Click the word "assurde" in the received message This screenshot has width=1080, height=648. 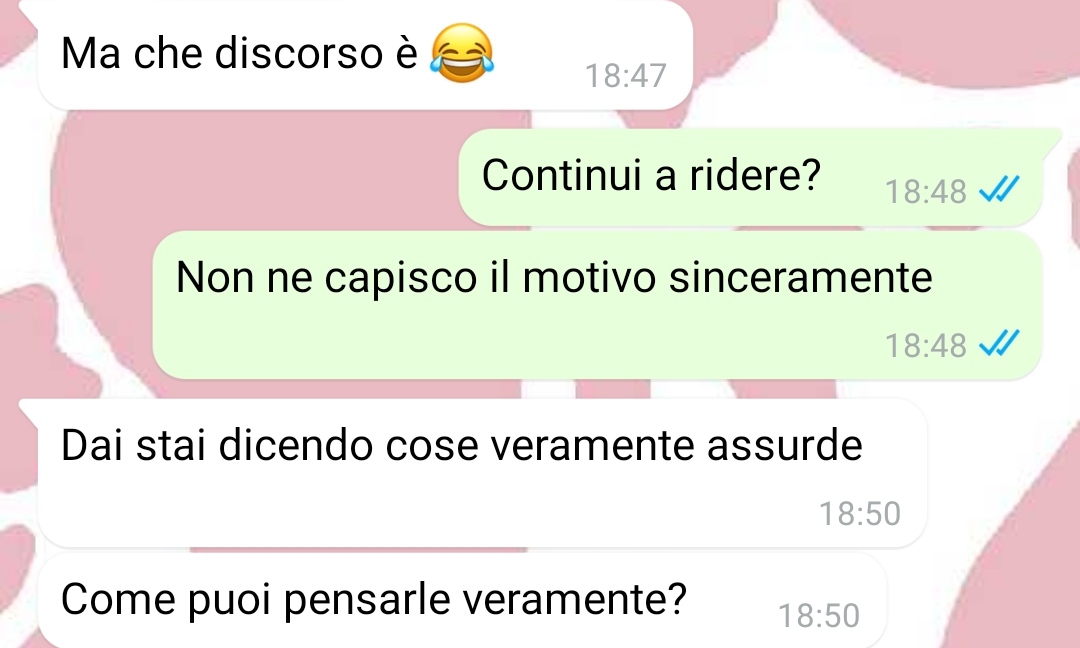pyautogui.click(x=785, y=445)
